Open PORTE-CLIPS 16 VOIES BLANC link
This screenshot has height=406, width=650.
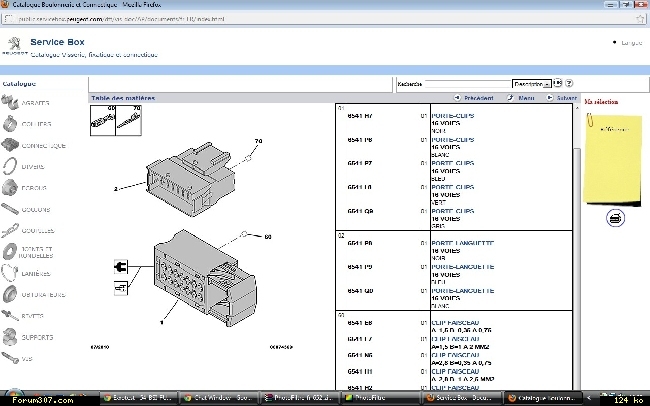(x=453, y=140)
